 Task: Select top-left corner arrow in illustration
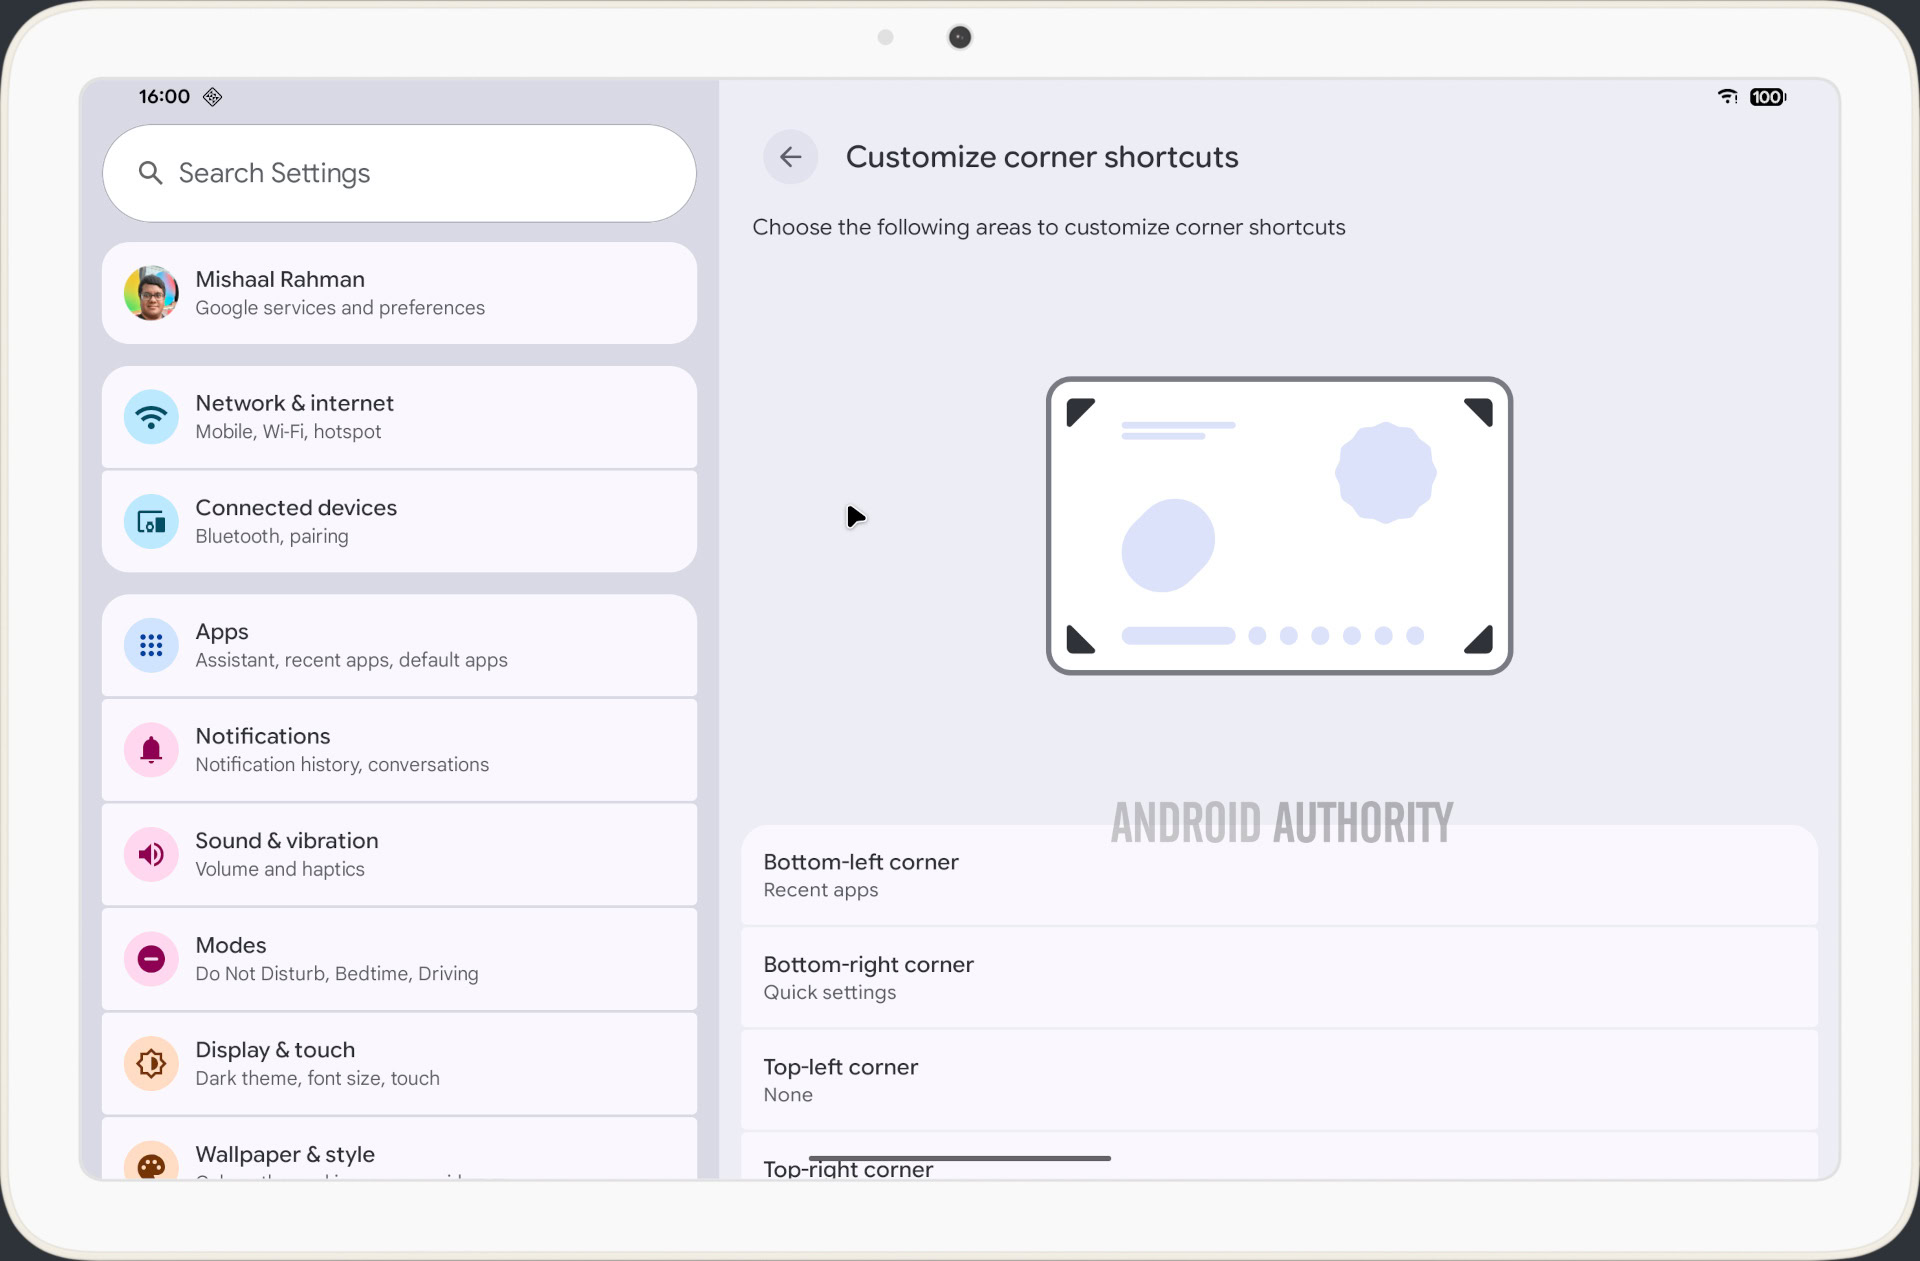[x=1079, y=411]
